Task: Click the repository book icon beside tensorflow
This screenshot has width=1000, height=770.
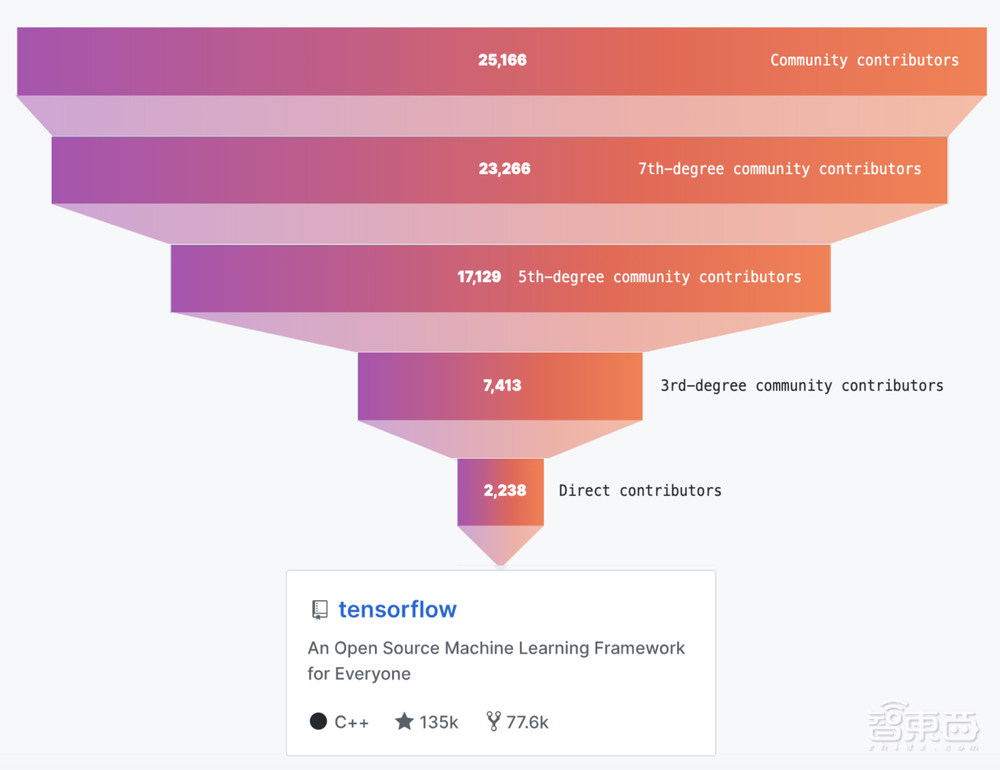Action: coord(319,610)
